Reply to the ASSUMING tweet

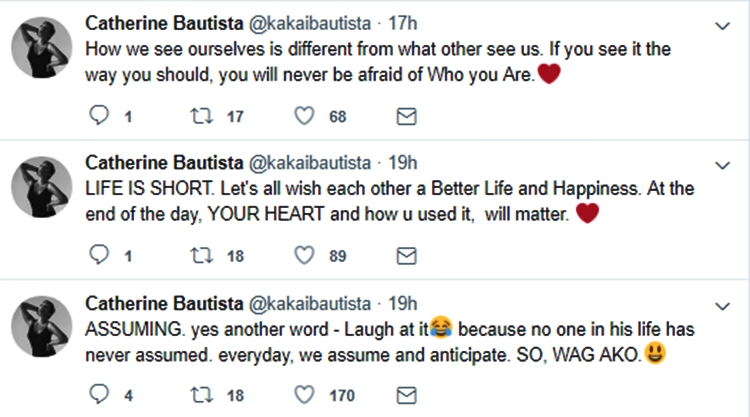(98, 395)
